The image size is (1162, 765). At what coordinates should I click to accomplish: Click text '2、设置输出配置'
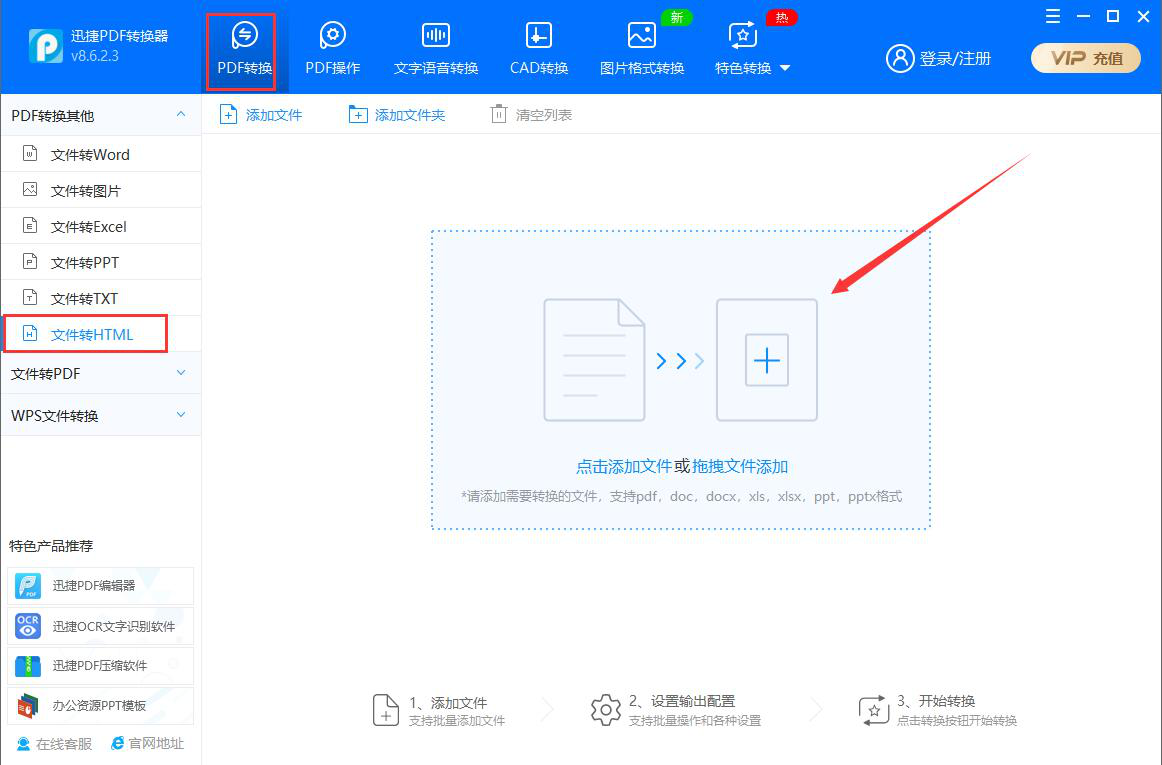(x=682, y=701)
